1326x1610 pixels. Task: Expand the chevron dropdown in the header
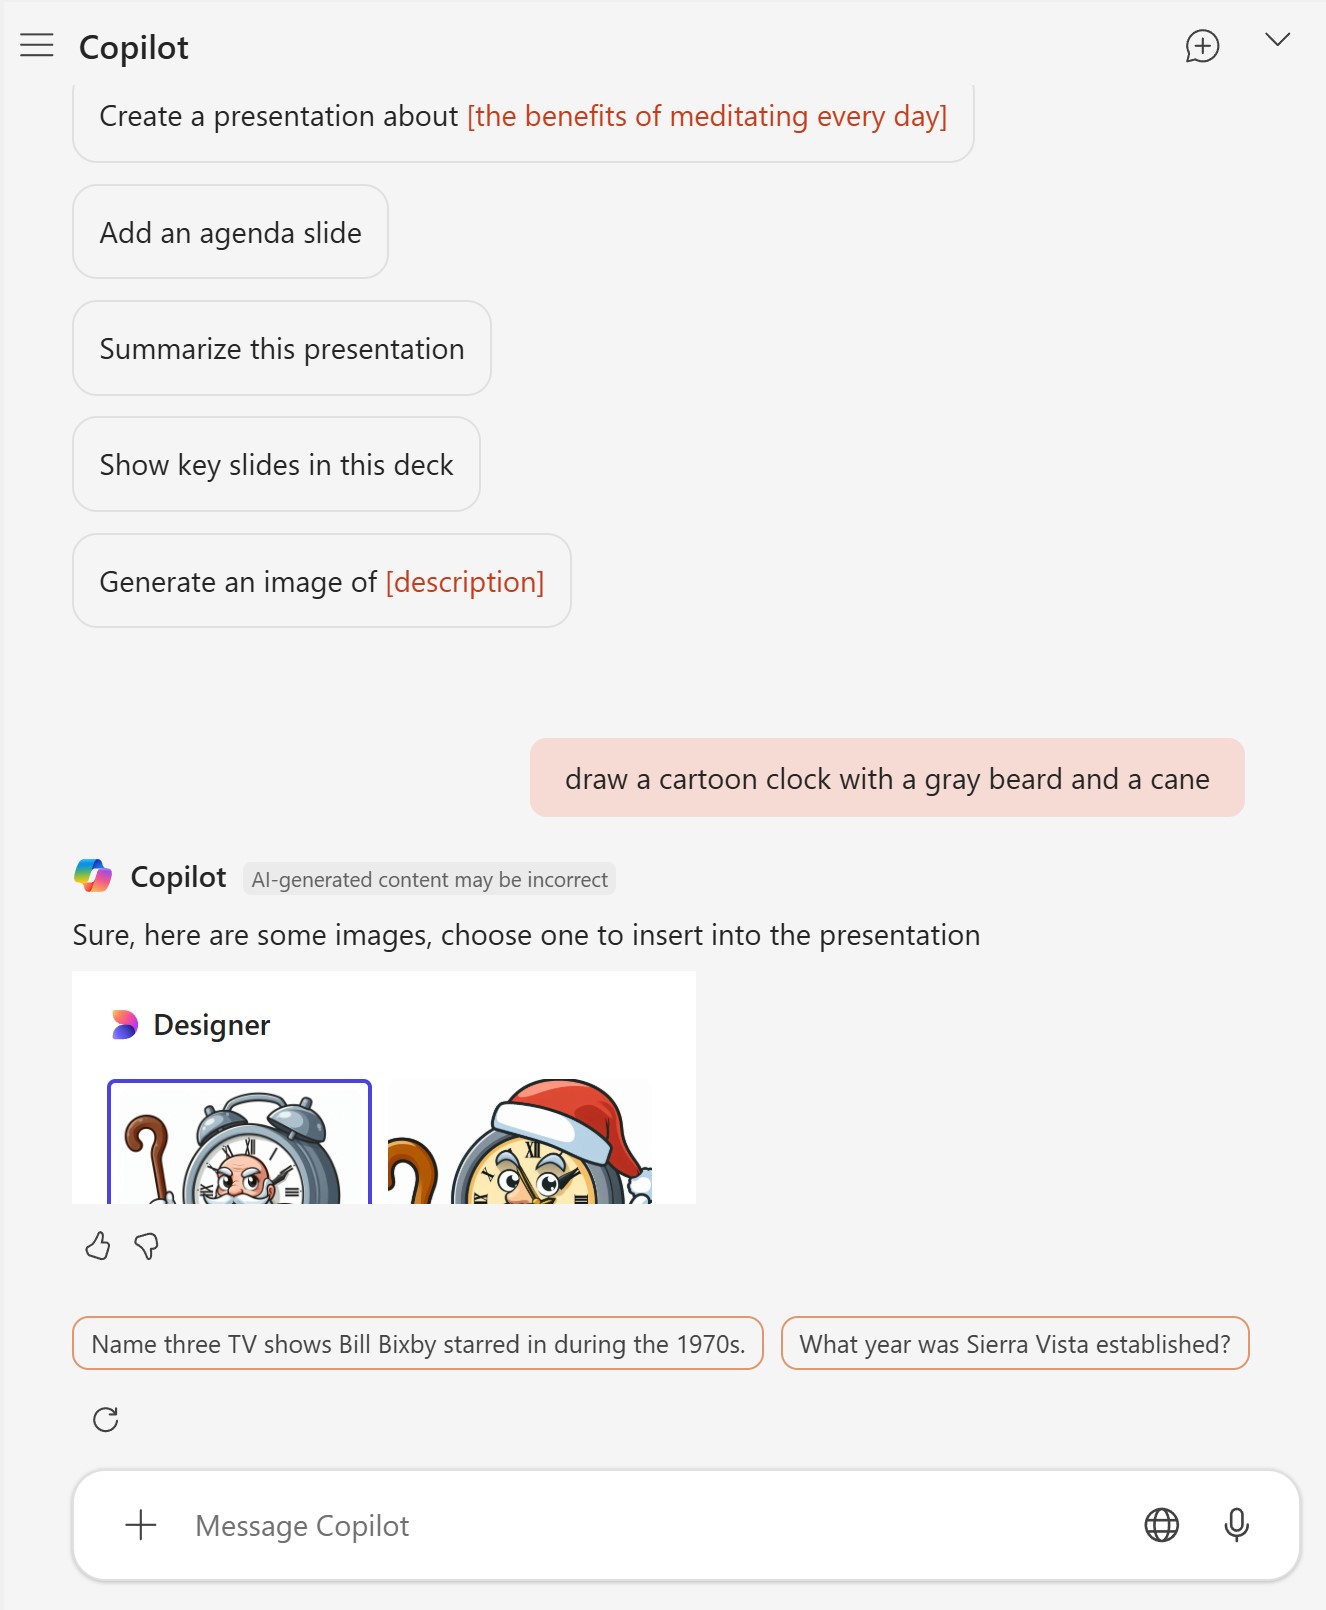pos(1277,40)
